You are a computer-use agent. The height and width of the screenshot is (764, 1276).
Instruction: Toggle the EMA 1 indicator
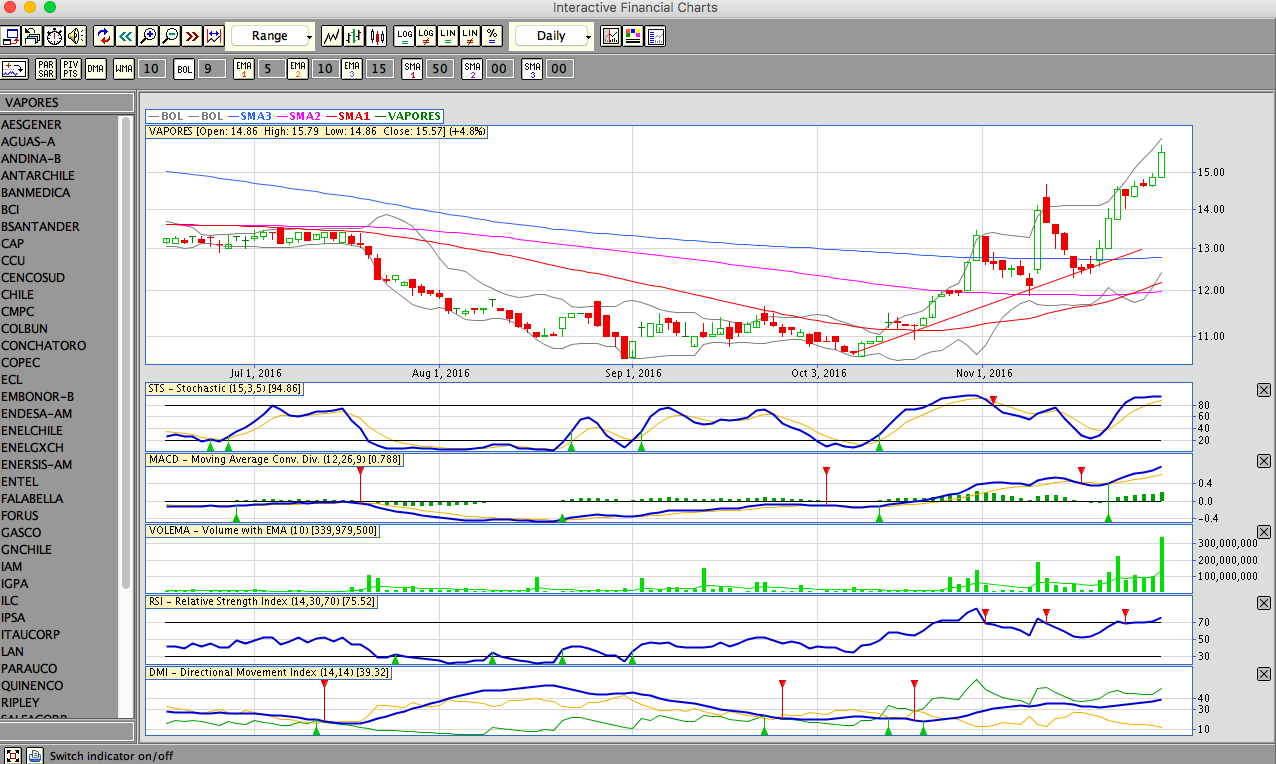[x=244, y=69]
